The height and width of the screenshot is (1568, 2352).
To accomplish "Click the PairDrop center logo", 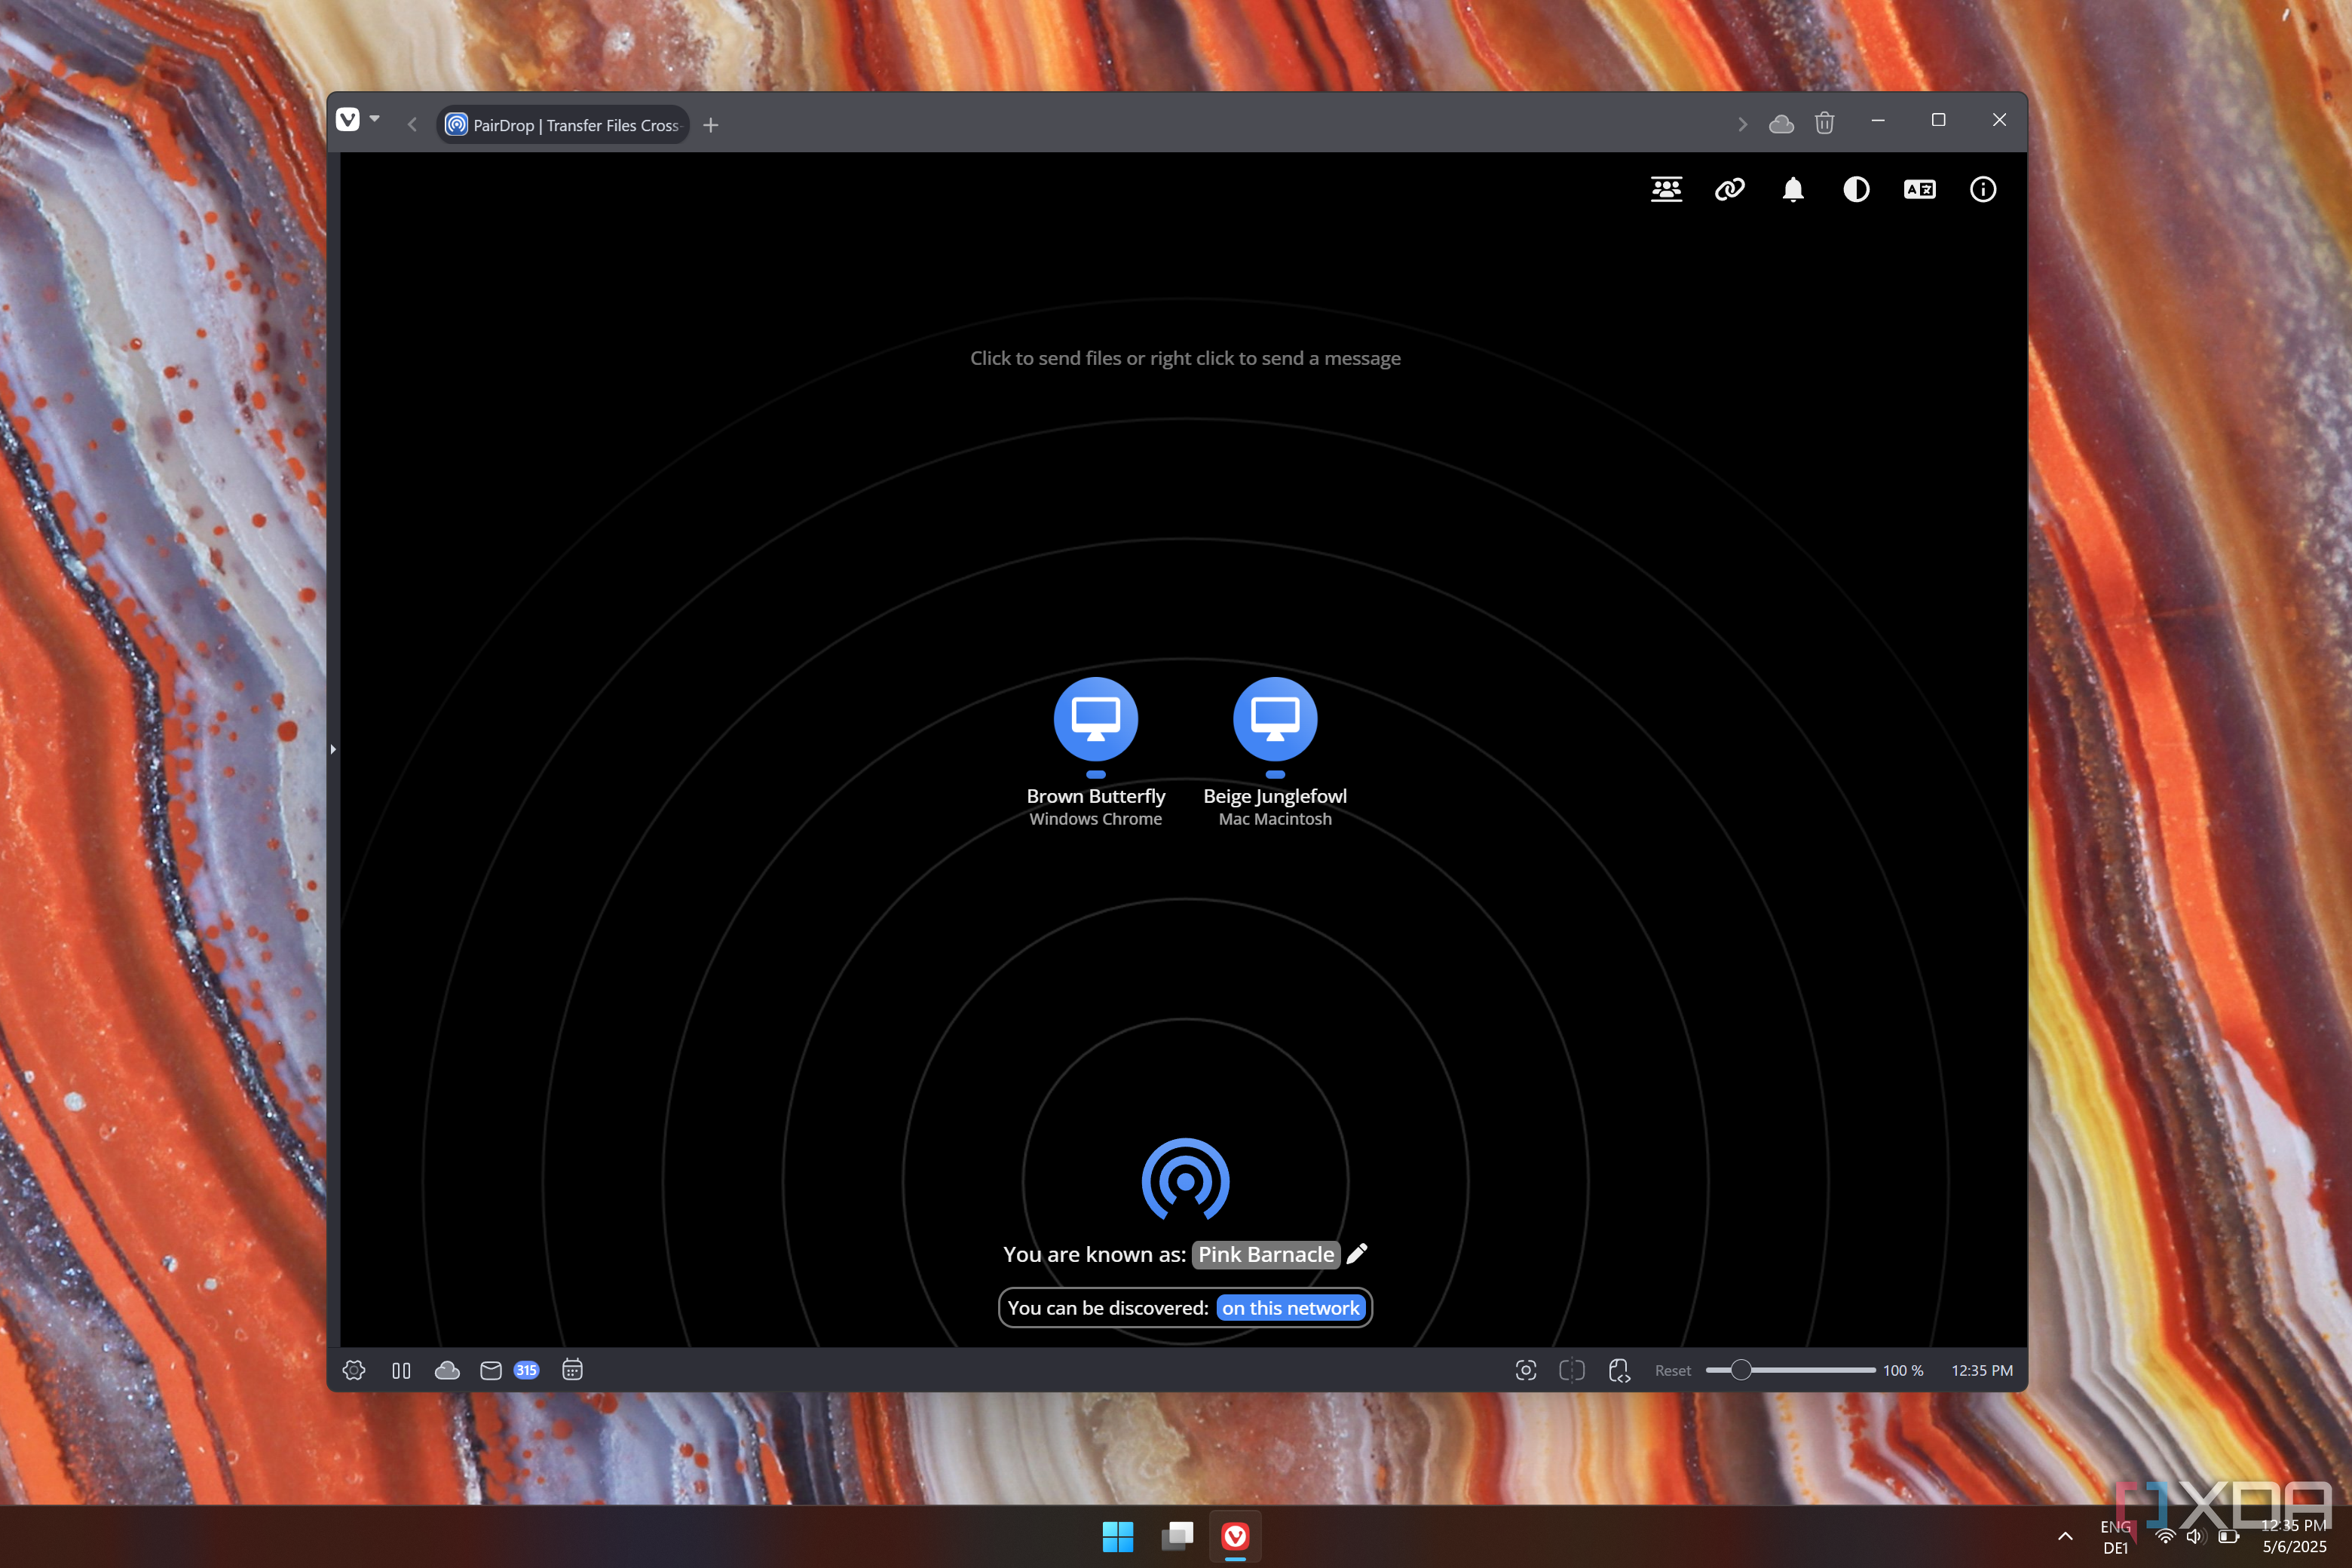I will 1185,1180.
